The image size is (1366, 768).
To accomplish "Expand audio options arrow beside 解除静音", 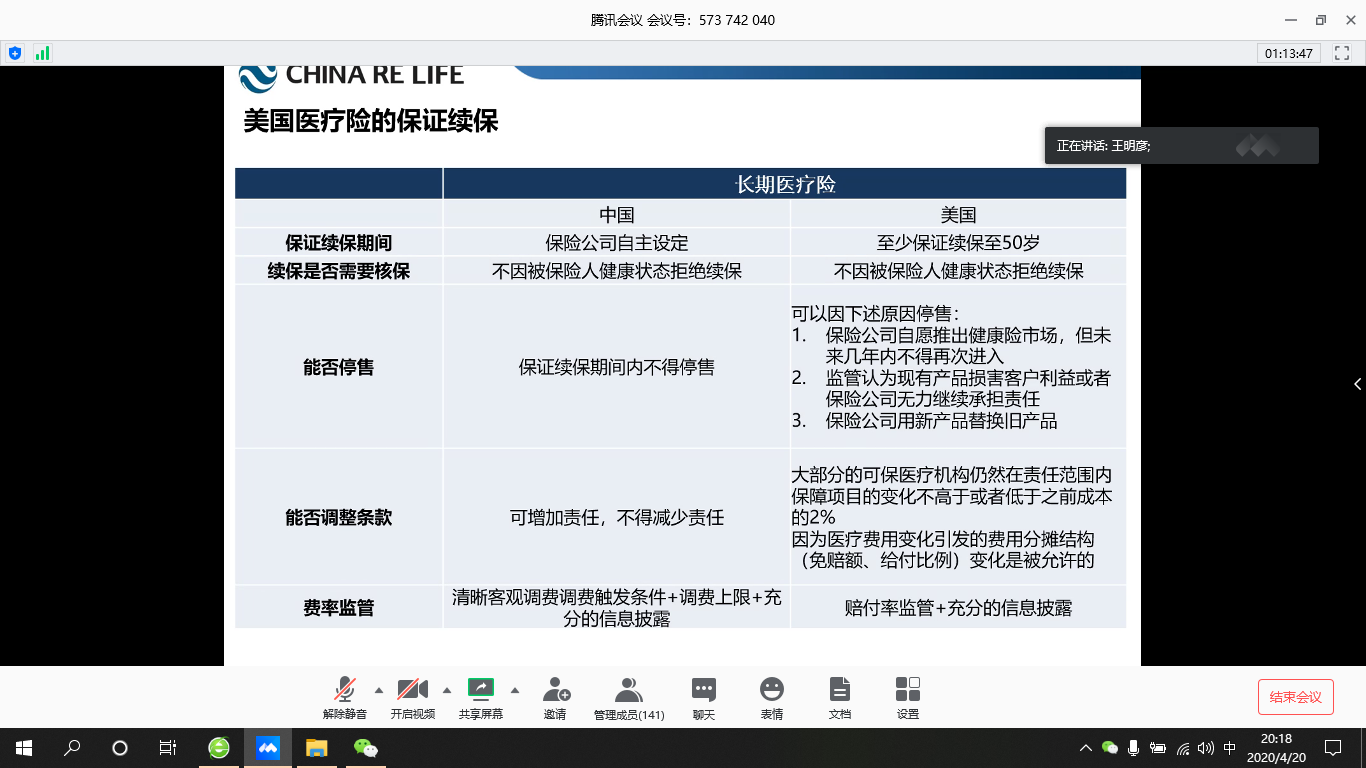I will point(378,690).
